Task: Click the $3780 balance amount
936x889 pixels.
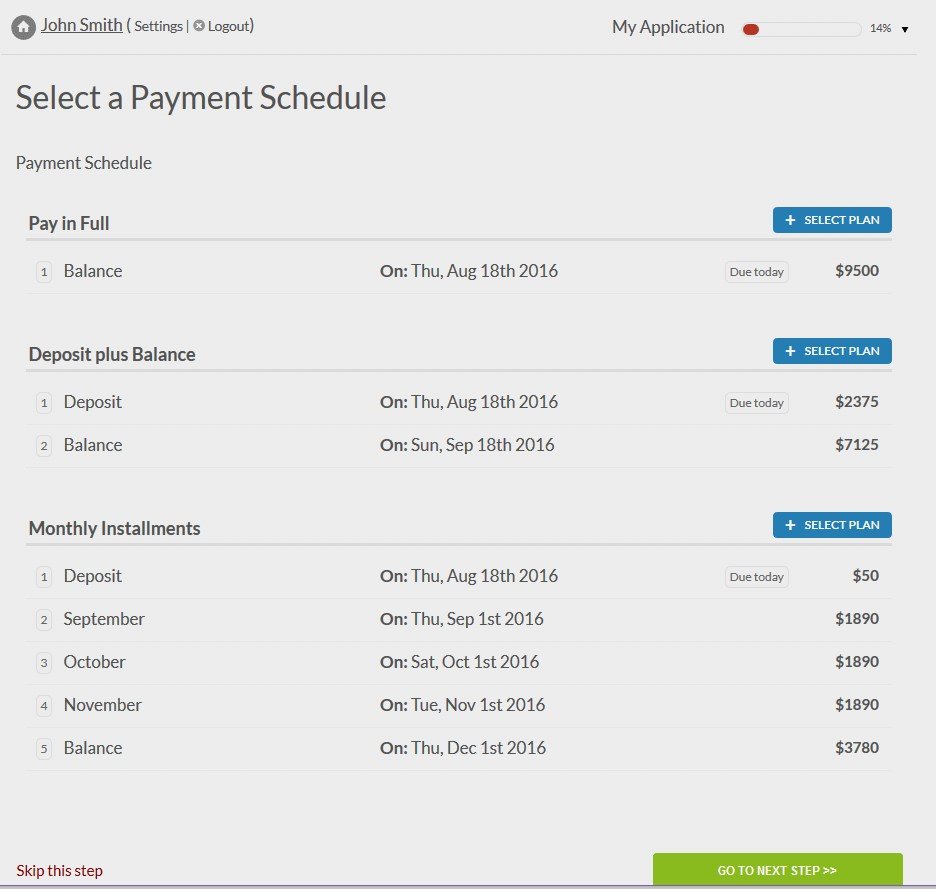Action: (857, 748)
